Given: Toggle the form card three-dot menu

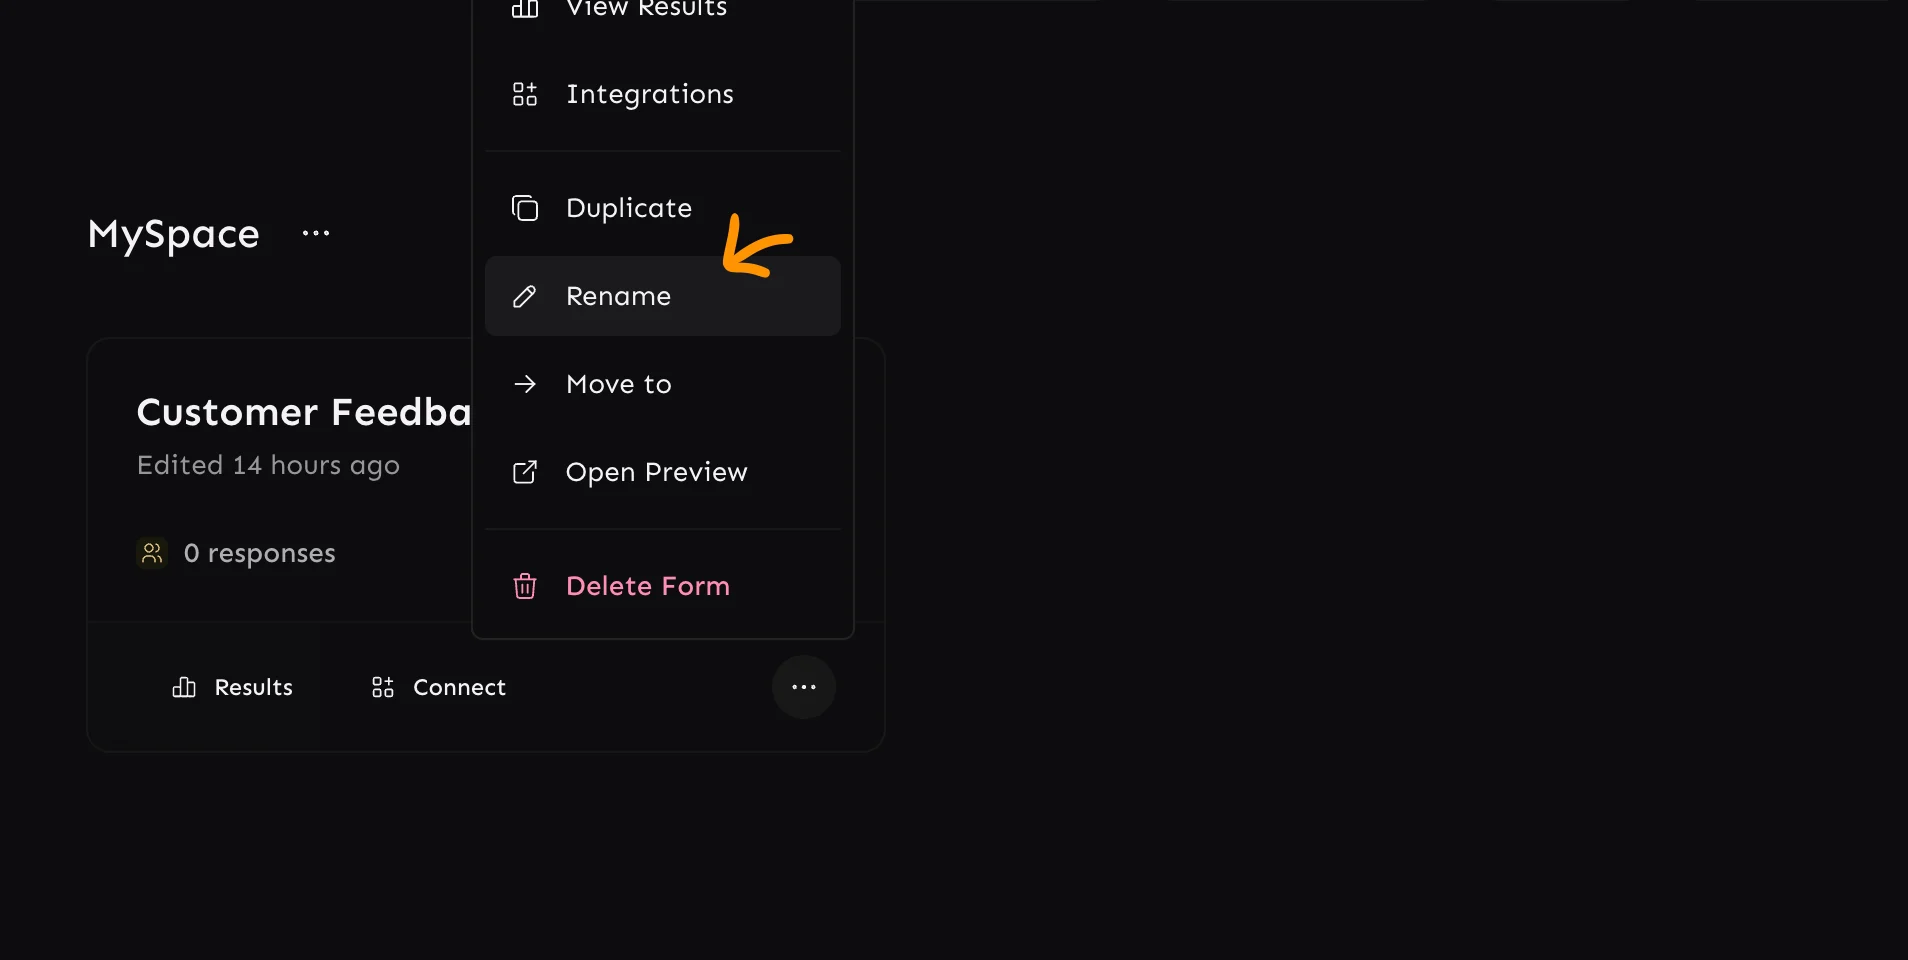Looking at the screenshot, I should click(x=804, y=687).
